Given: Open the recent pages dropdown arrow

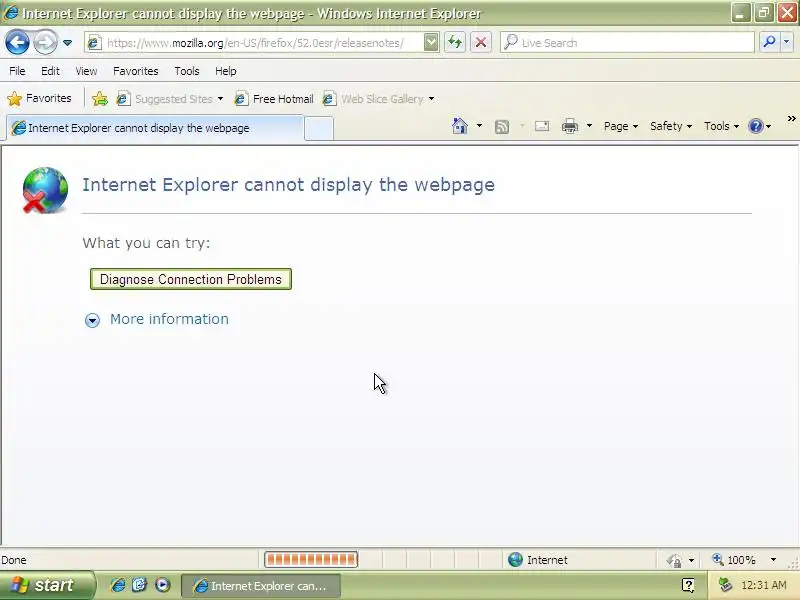Looking at the screenshot, I should [x=67, y=43].
